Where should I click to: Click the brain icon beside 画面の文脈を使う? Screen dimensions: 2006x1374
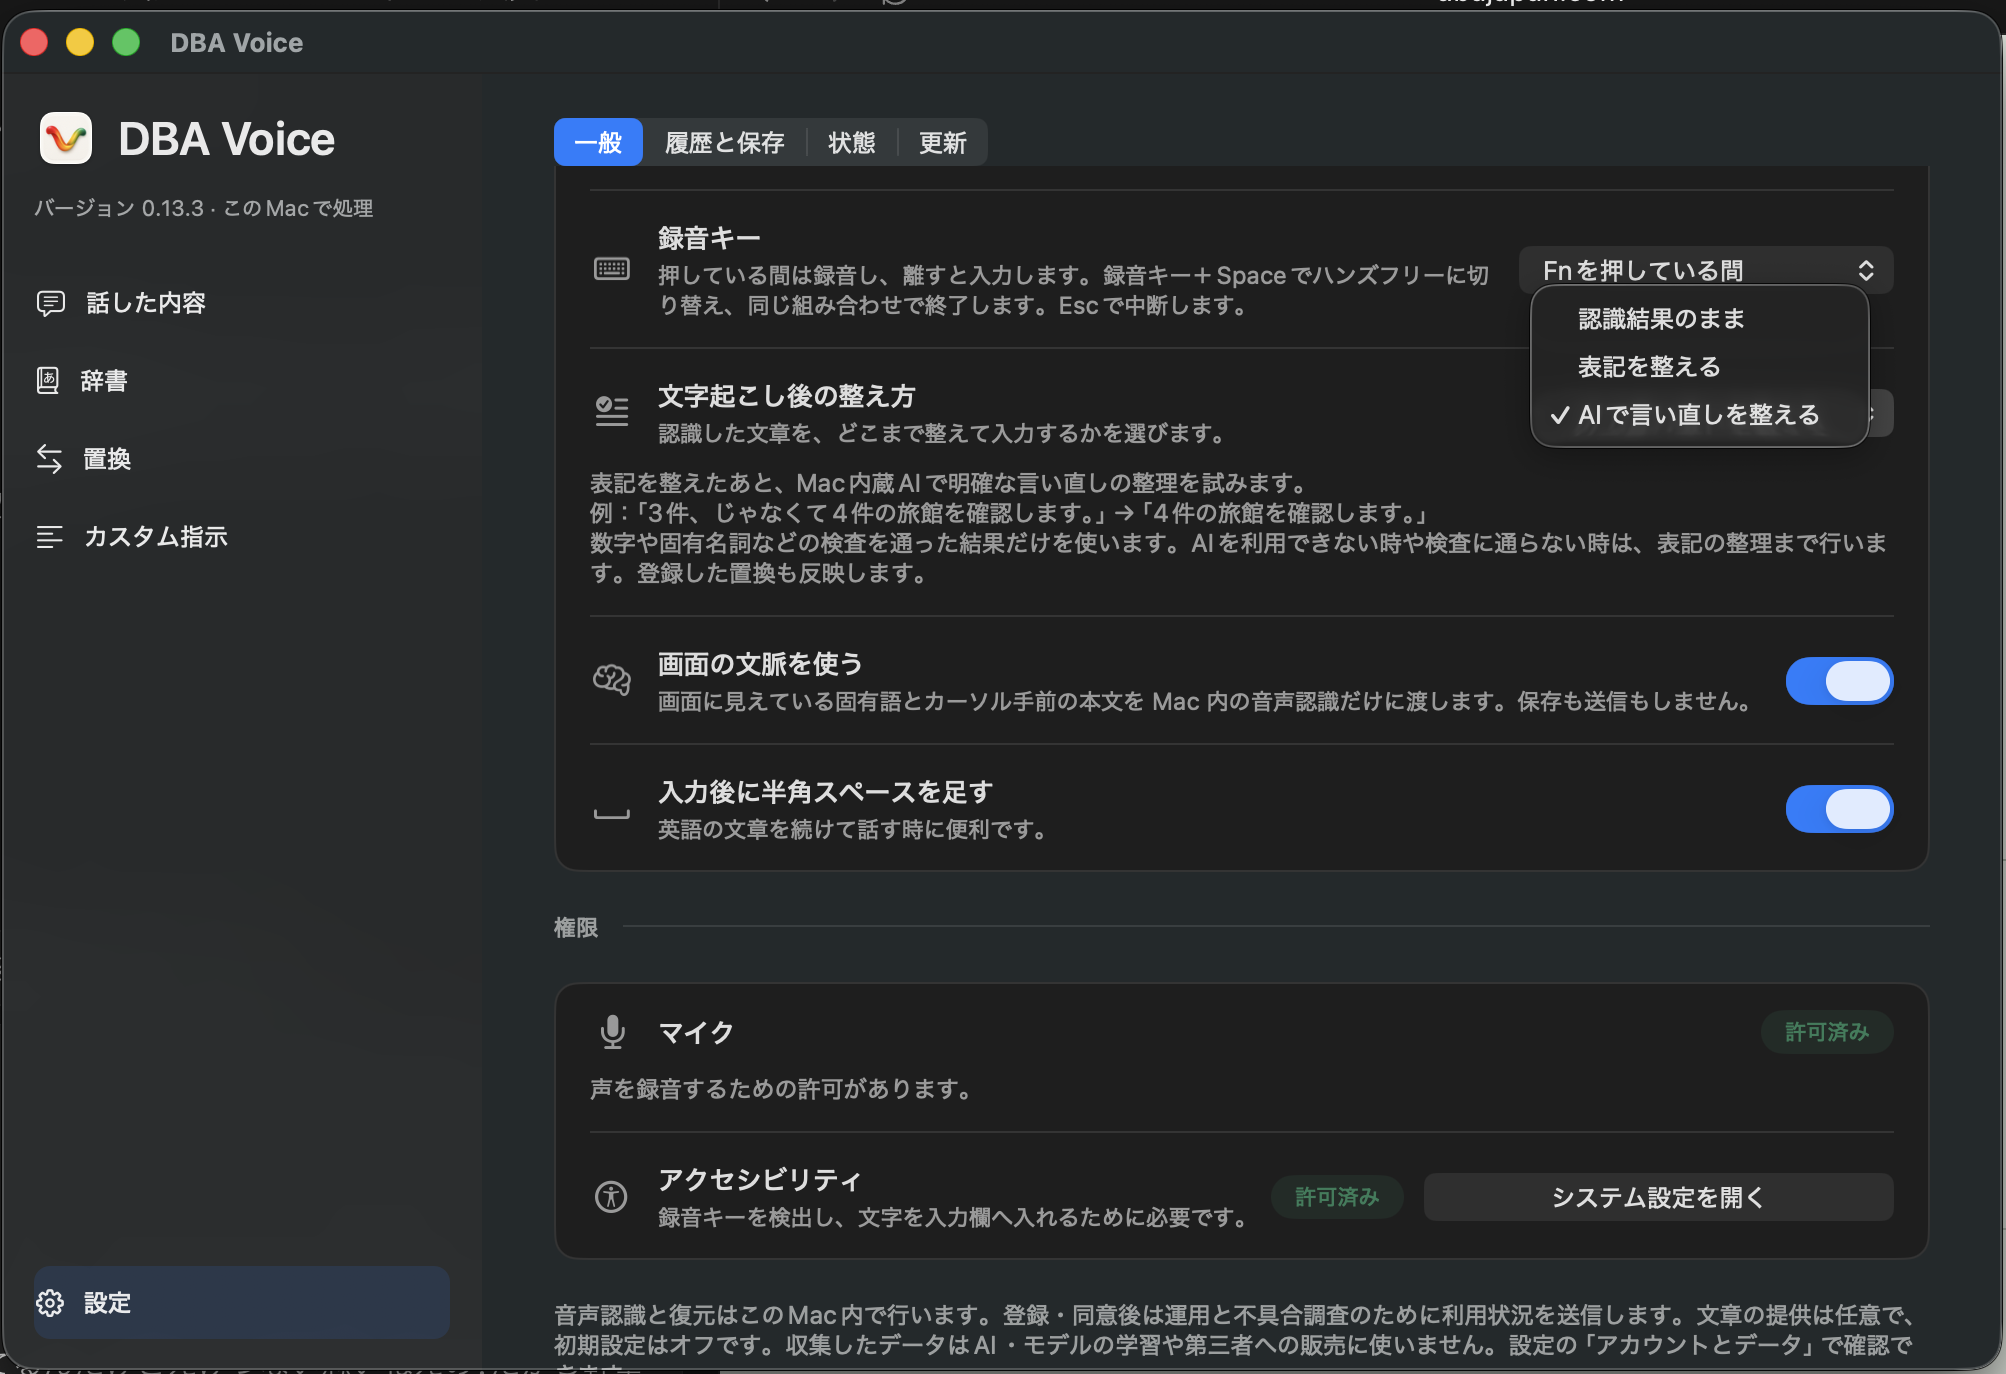[x=612, y=680]
